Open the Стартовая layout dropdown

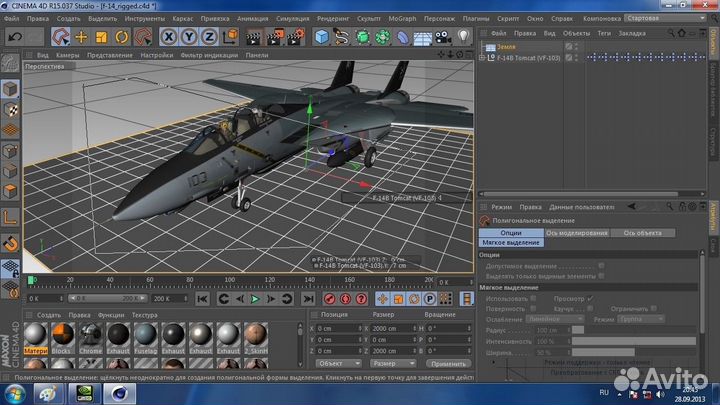665,18
